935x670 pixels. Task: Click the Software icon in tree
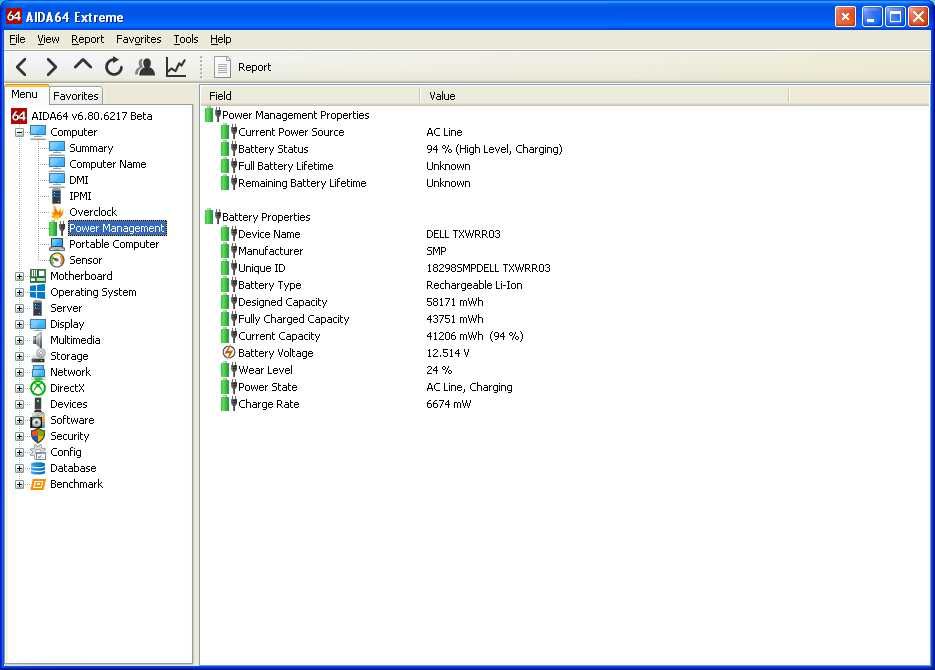coord(38,420)
